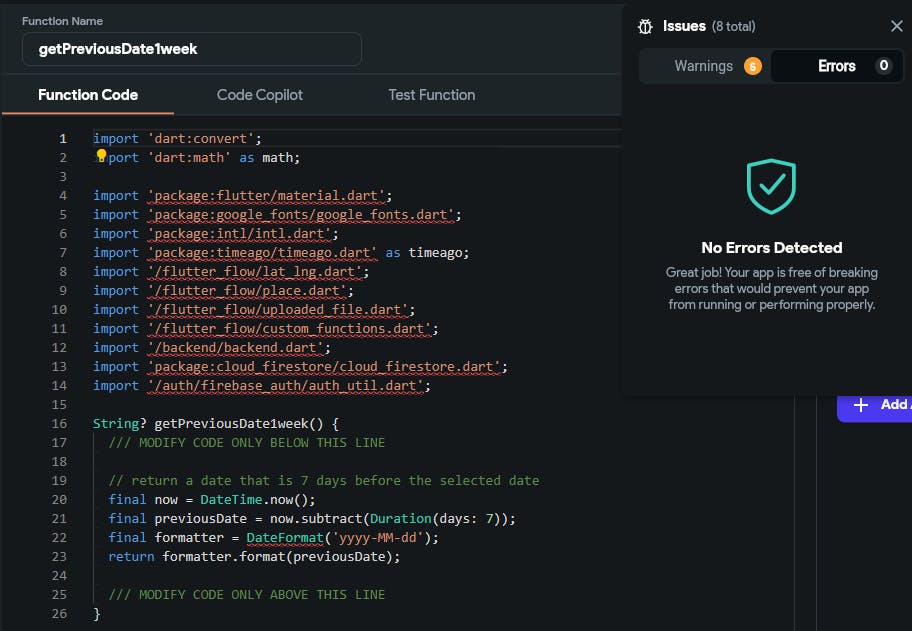Click the errors count badge showing 0
The image size is (912, 631).
882,66
